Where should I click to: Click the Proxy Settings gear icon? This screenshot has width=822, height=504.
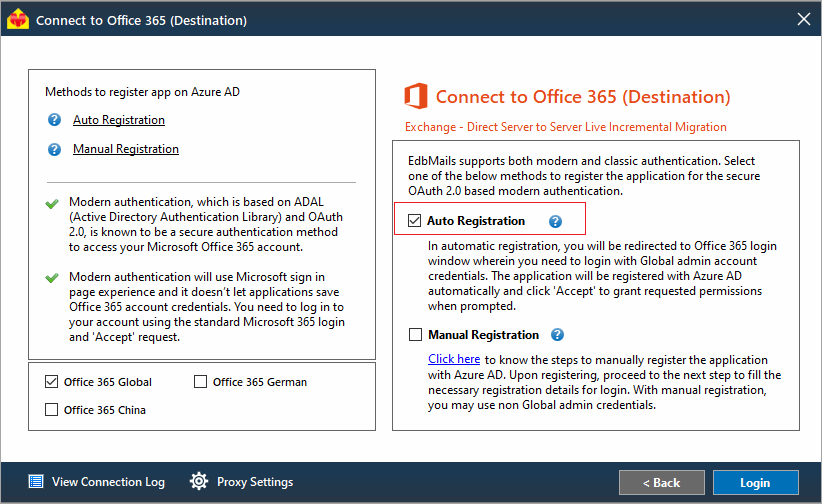[199, 481]
